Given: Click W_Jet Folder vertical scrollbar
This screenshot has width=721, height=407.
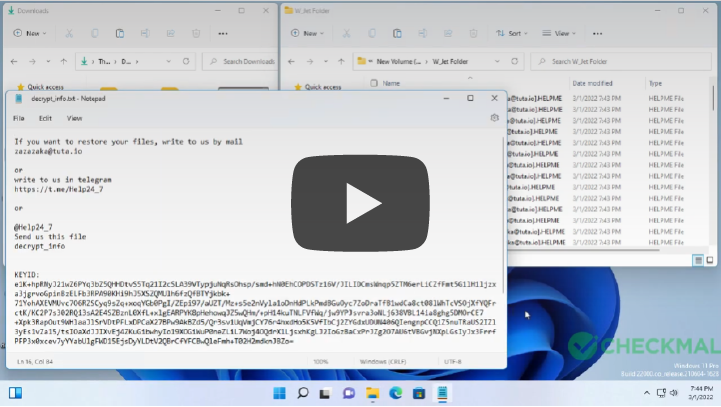Looking at the screenshot, I should click(713, 98).
